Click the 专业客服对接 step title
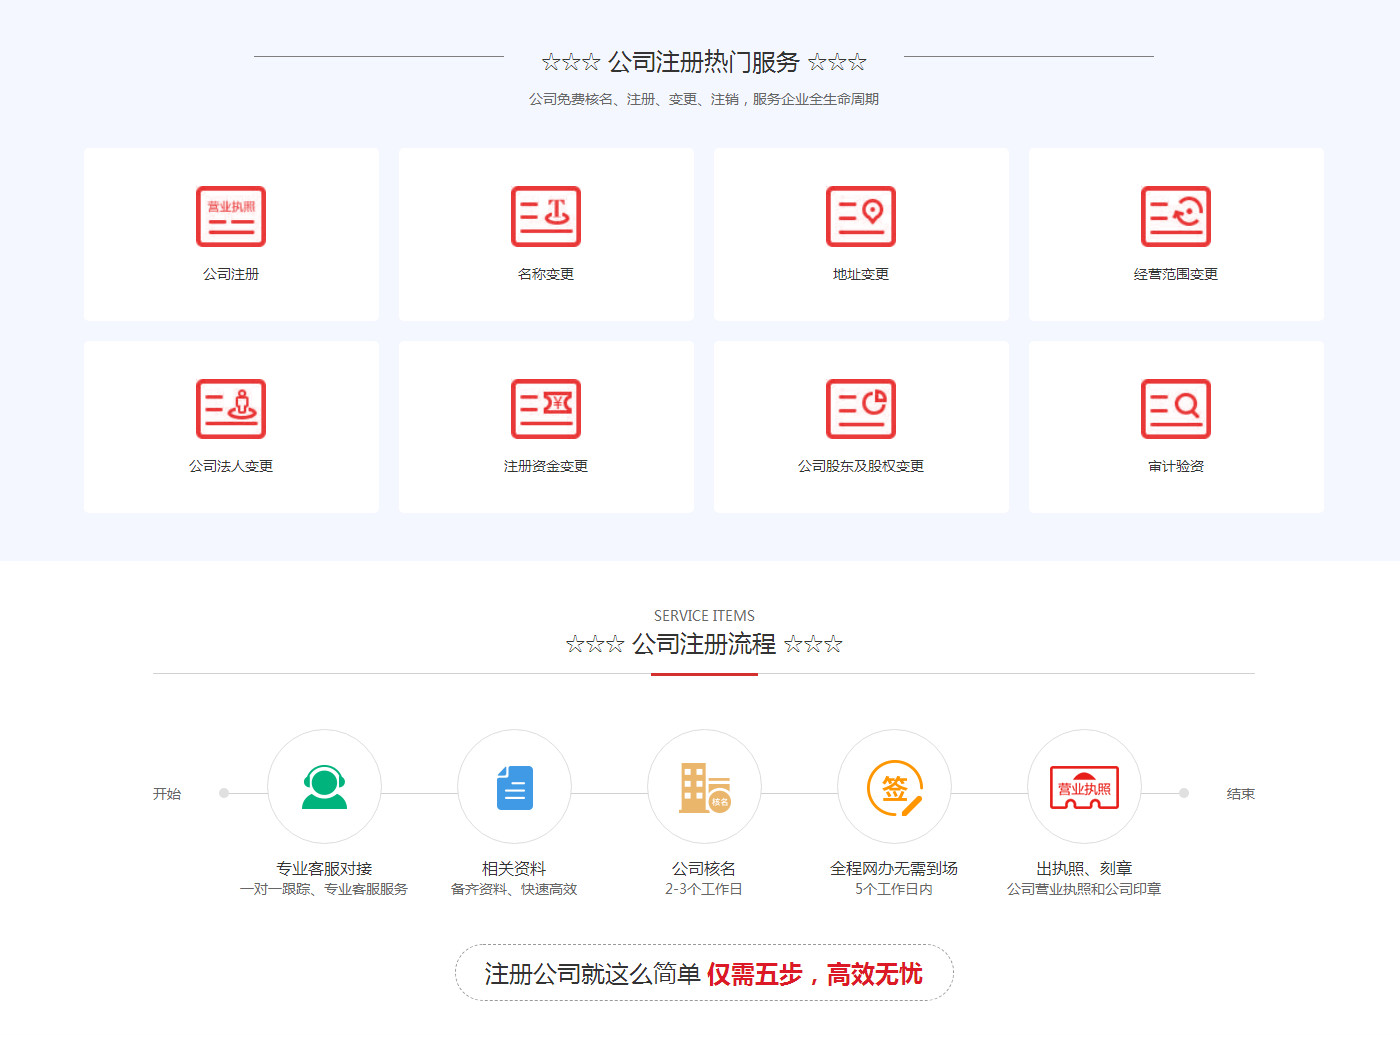The image size is (1400, 1037). (x=324, y=868)
